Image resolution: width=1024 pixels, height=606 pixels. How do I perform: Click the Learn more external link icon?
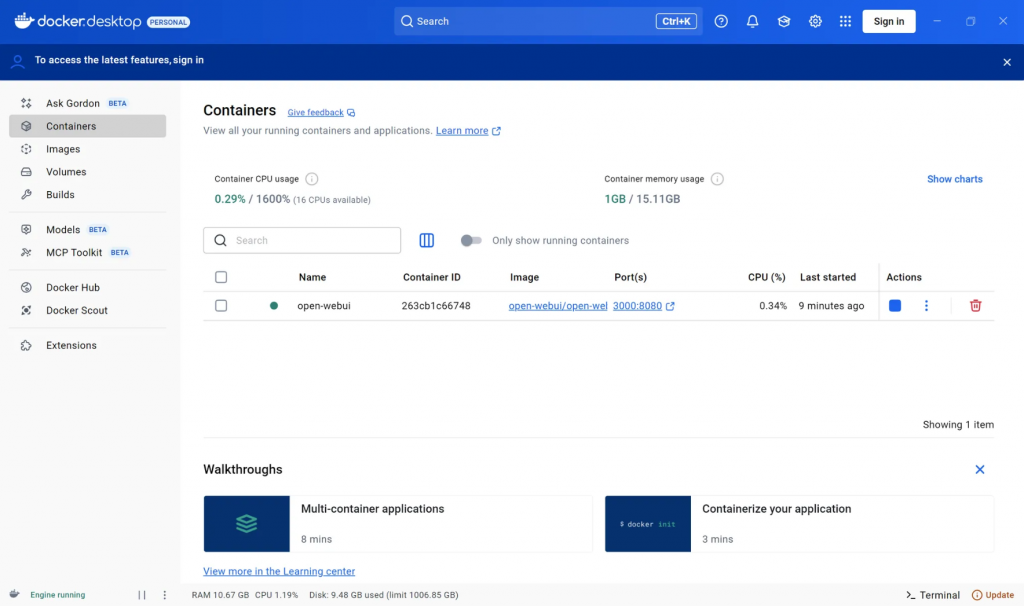496,131
